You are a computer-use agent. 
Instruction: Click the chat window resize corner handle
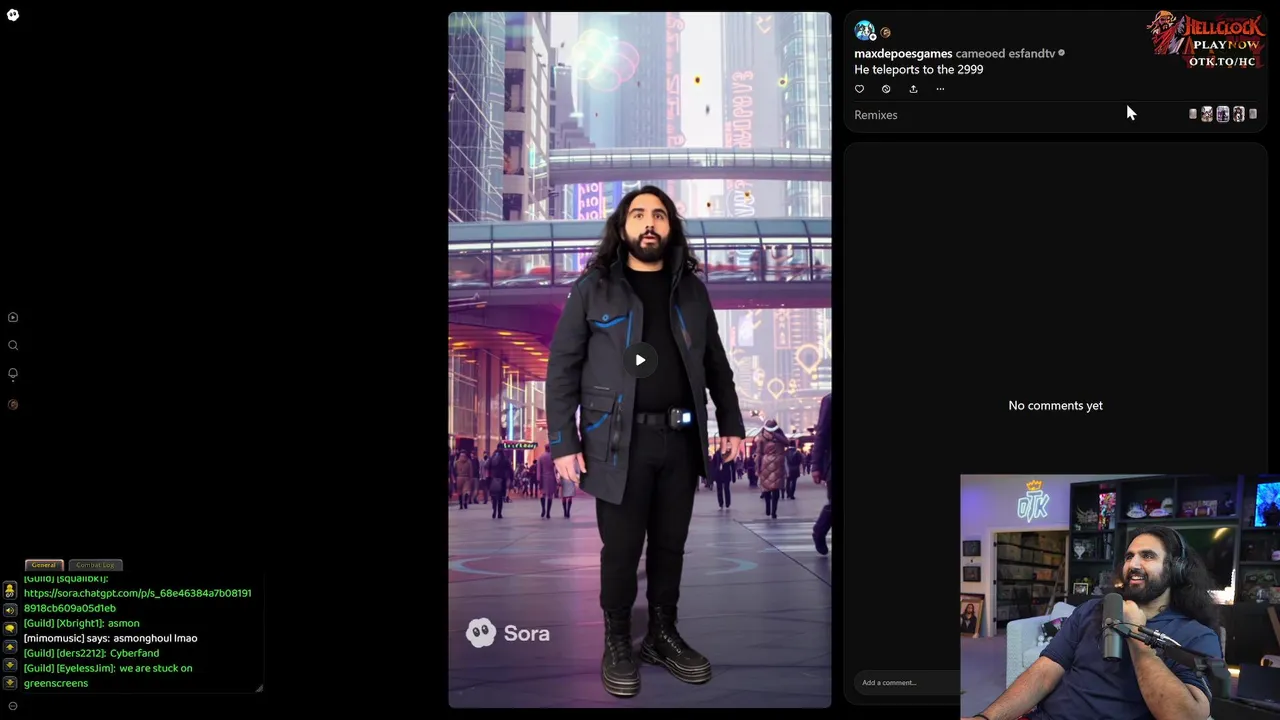[259, 687]
